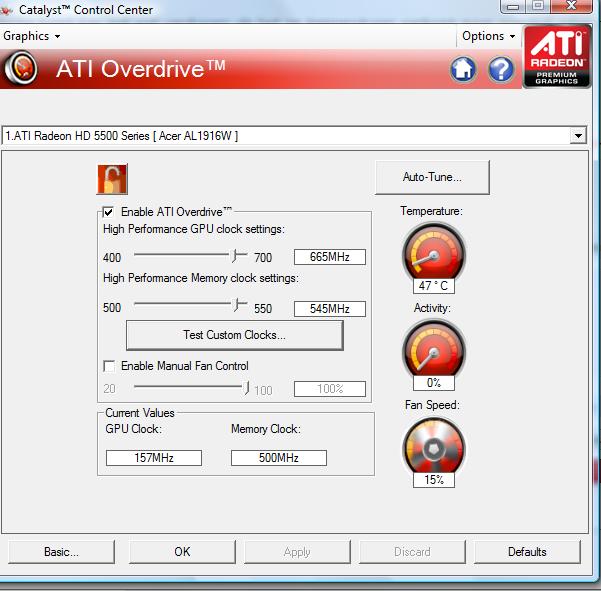Minimize the Catalyst Control Center window

pos(513,6)
